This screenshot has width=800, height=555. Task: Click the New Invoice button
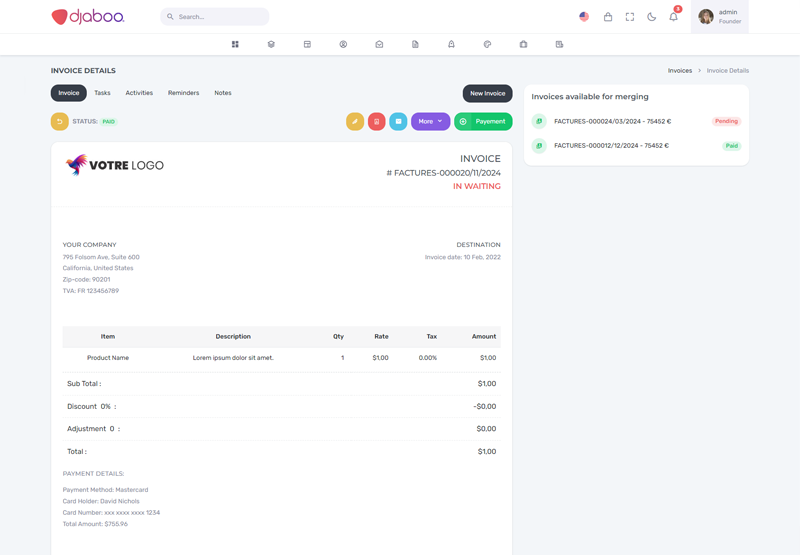[x=487, y=93]
